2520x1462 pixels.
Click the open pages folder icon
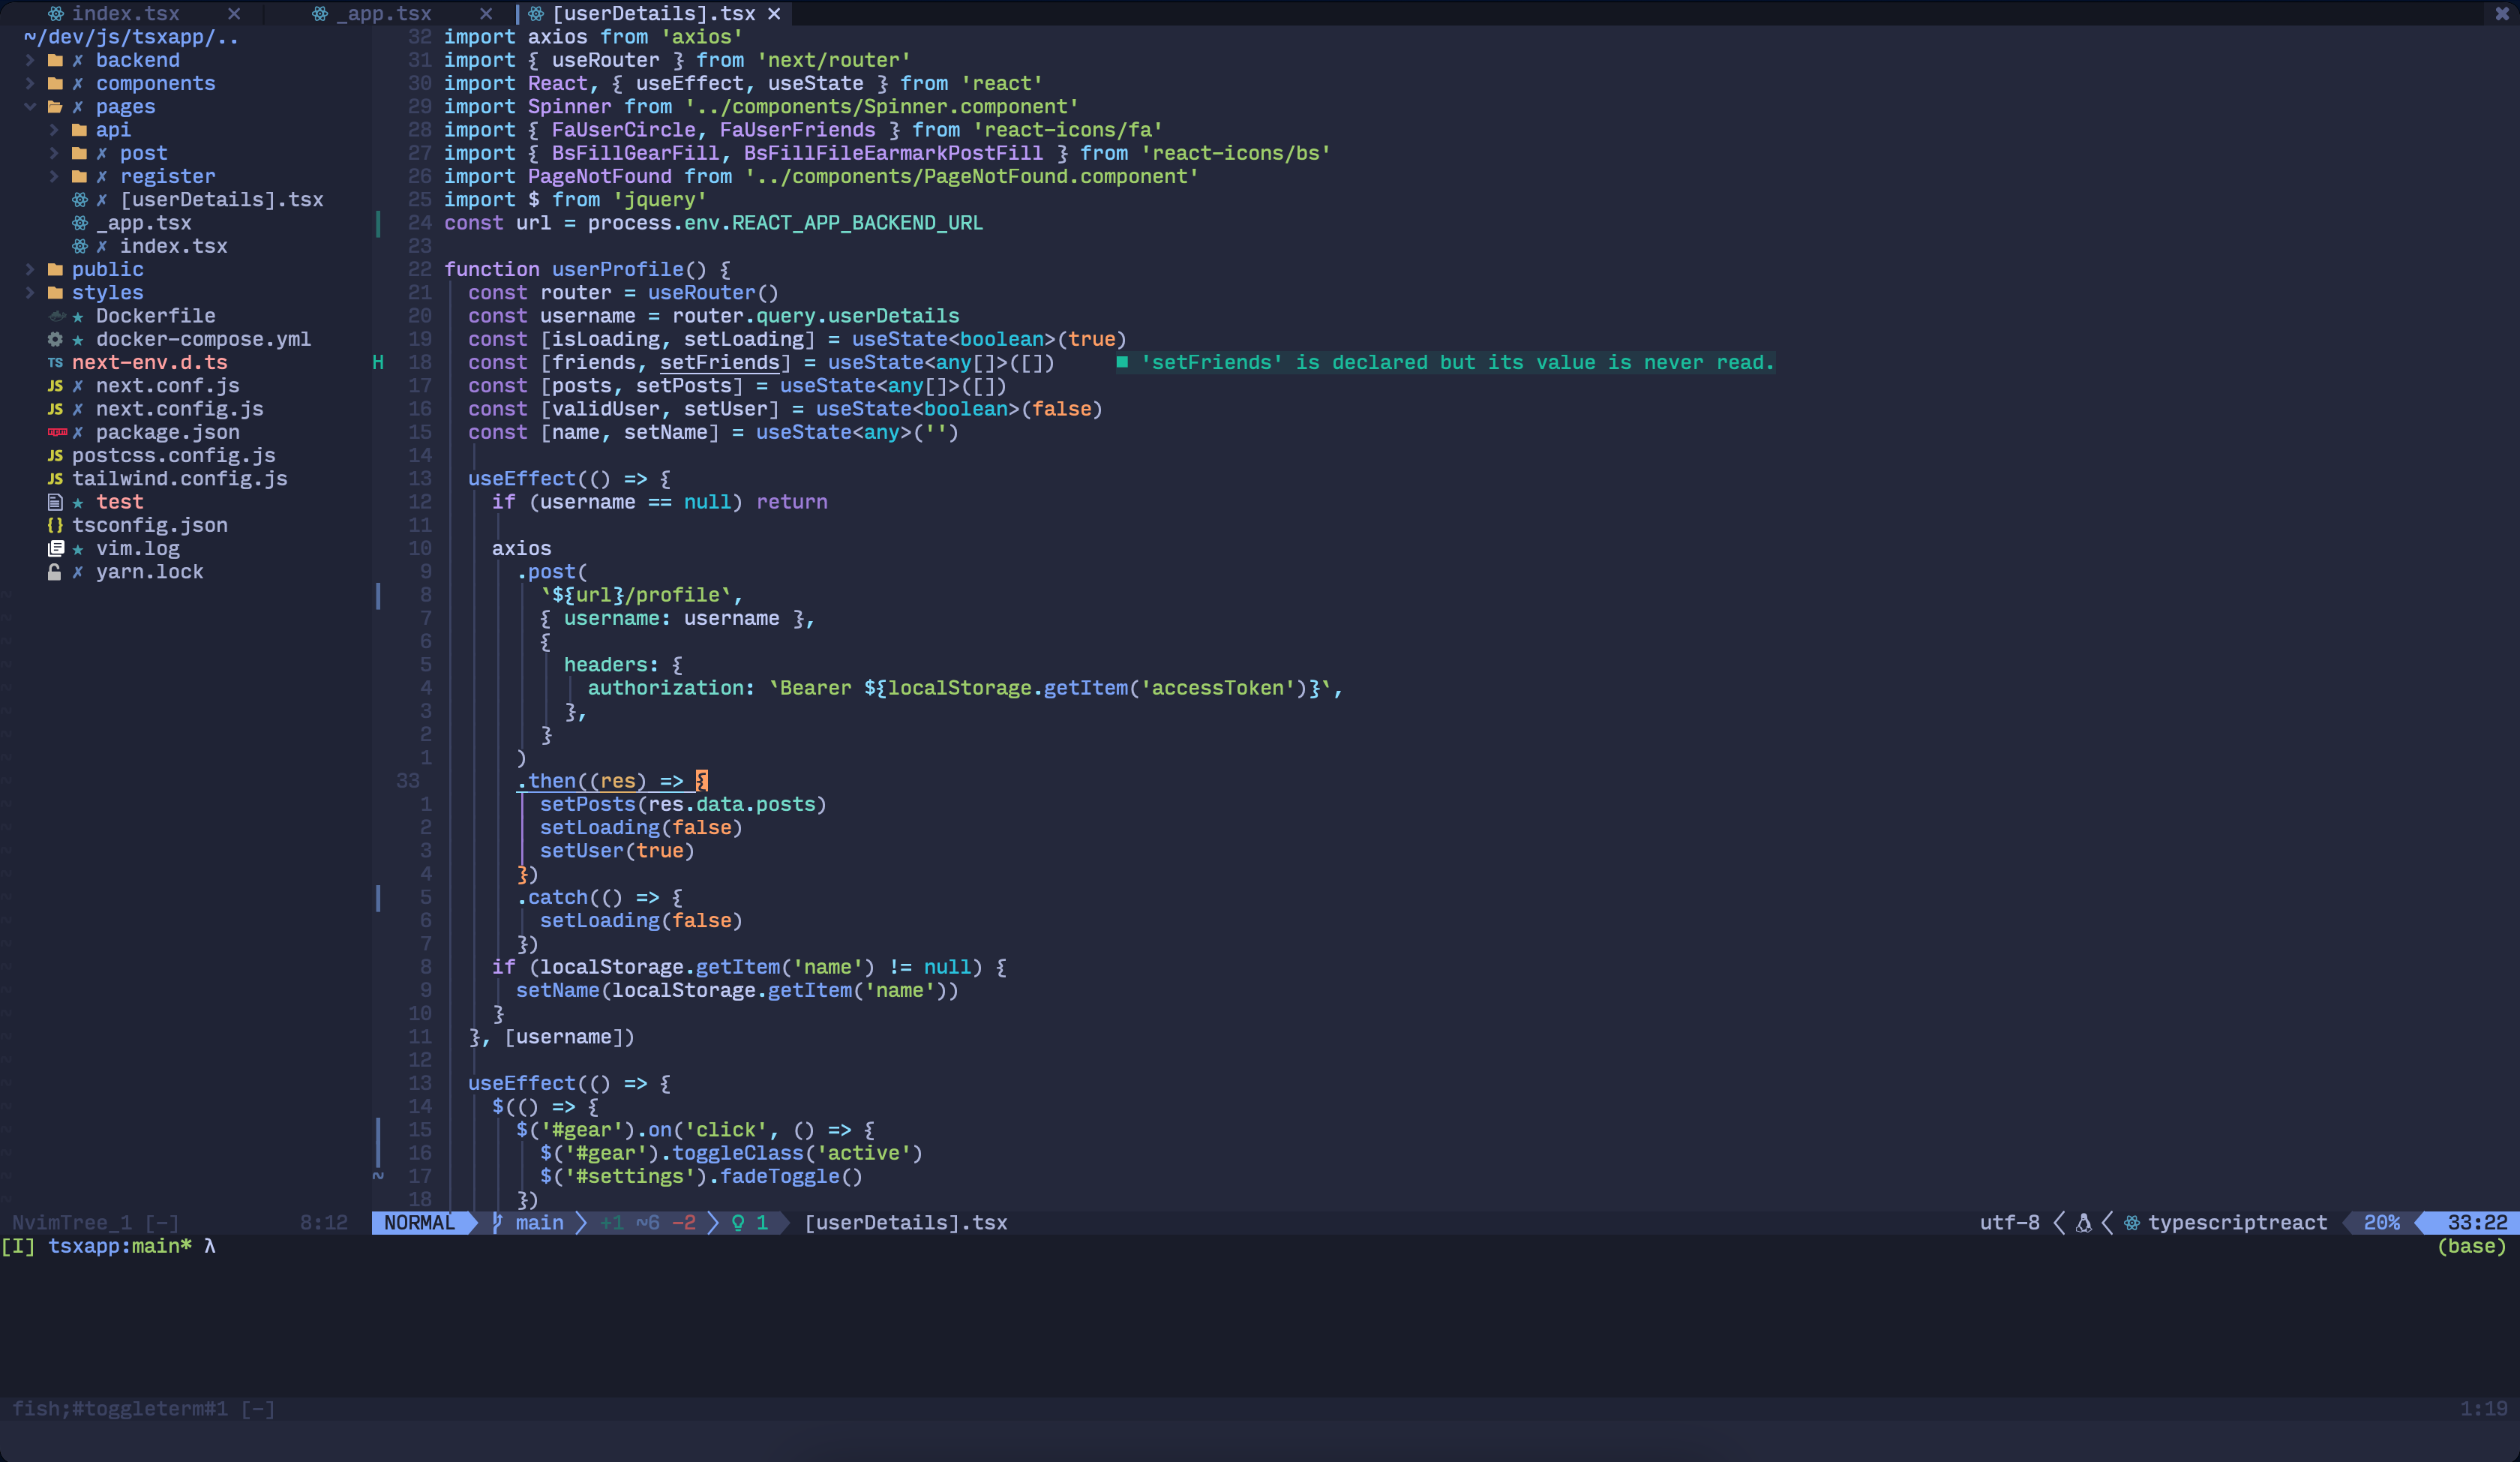point(55,106)
